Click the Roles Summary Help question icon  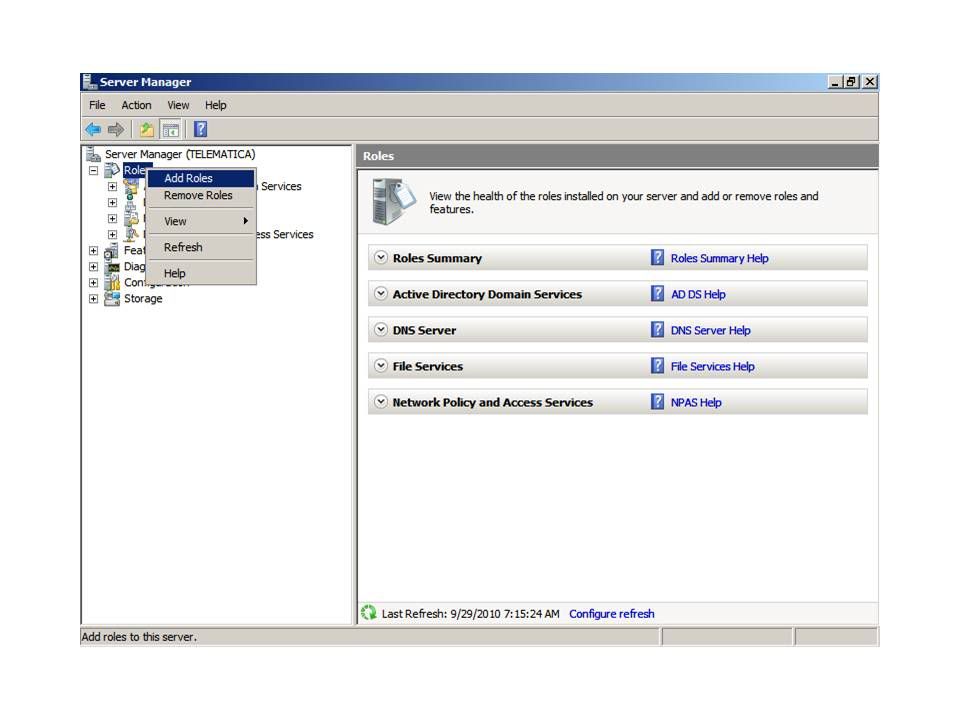click(x=657, y=258)
